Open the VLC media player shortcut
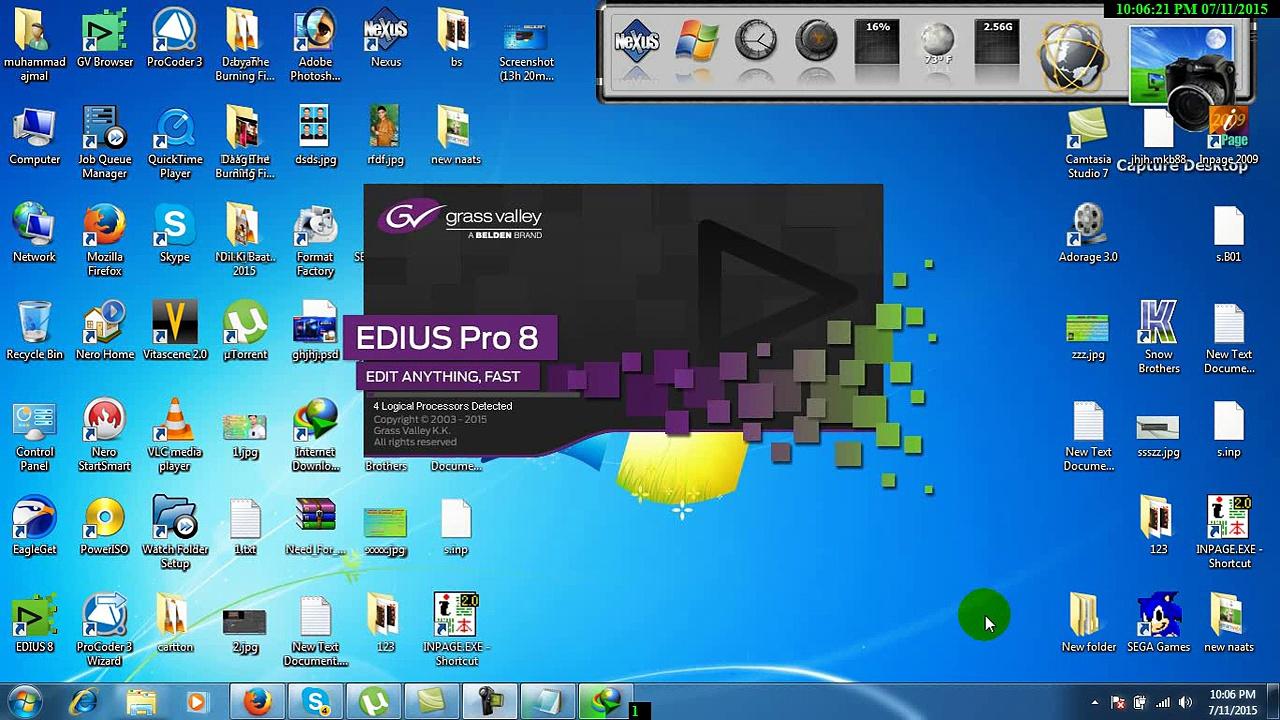The height and width of the screenshot is (720, 1280). [174, 436]
